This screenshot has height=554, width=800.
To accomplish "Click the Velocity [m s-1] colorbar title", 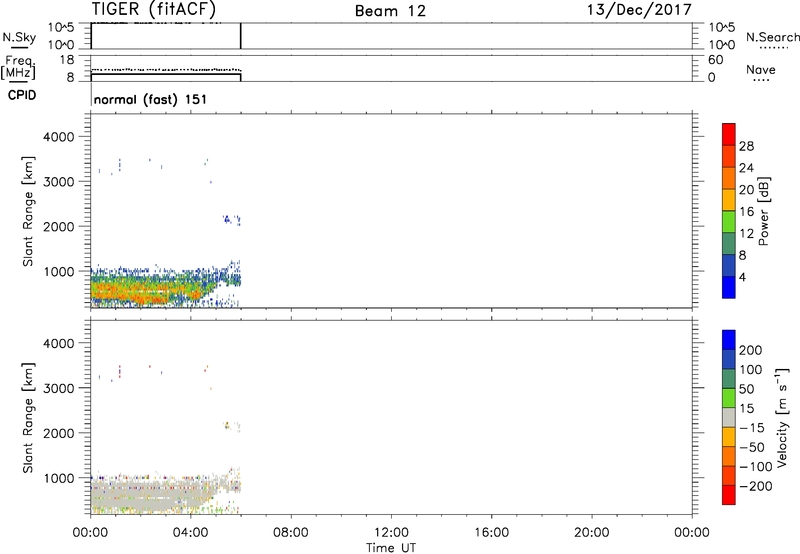I will [x=782, y=418].
